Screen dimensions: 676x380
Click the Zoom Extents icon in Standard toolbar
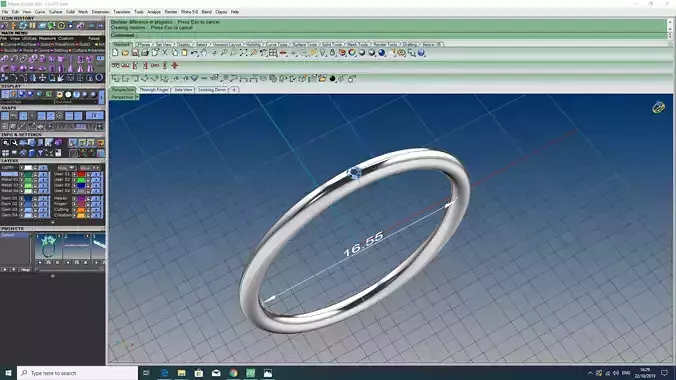[x=244, y=53]
